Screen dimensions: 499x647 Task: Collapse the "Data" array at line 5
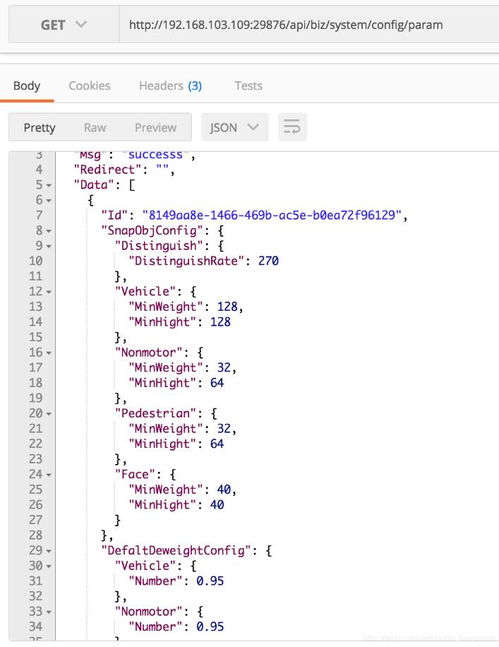click(49, 186)
